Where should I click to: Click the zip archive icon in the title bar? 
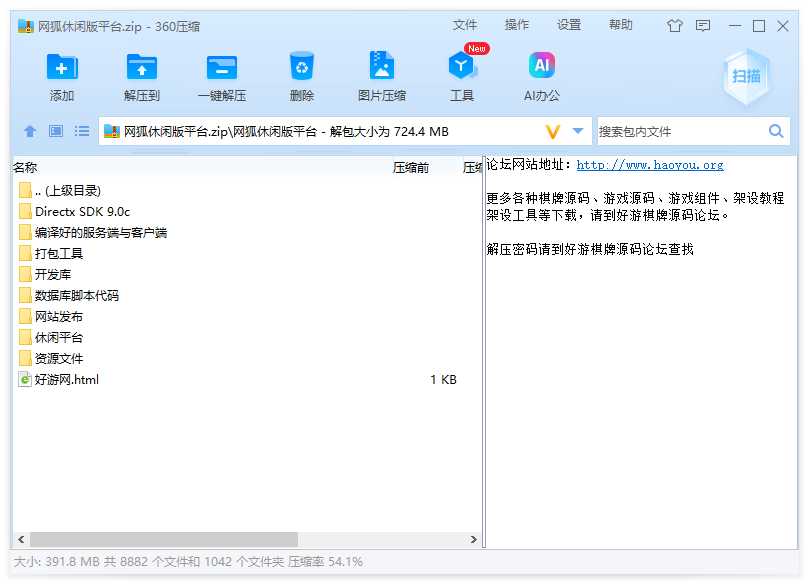[25, 26]
